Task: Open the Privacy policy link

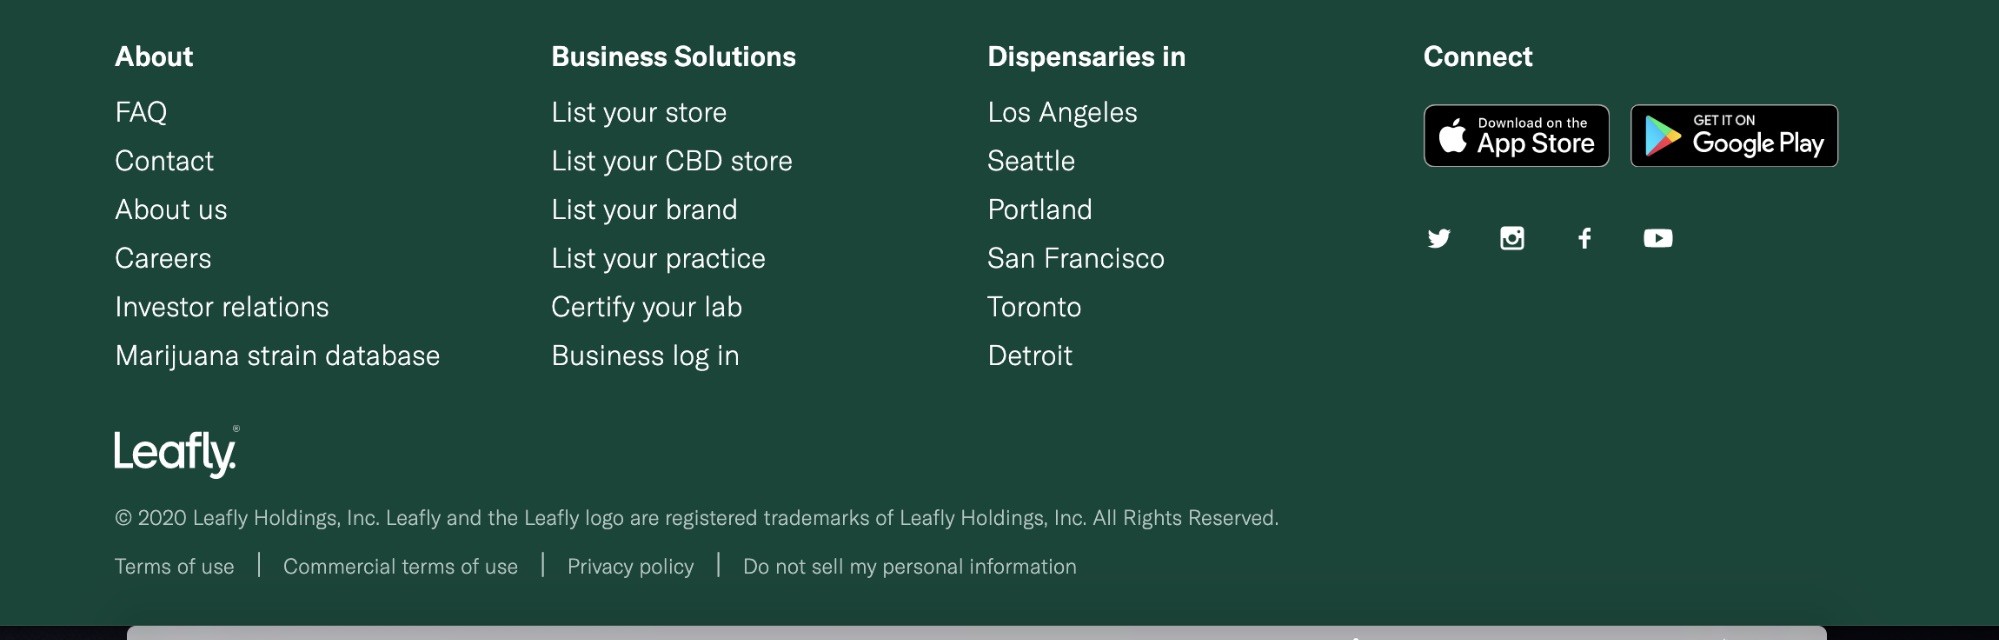Action: [x=630, y=567]
